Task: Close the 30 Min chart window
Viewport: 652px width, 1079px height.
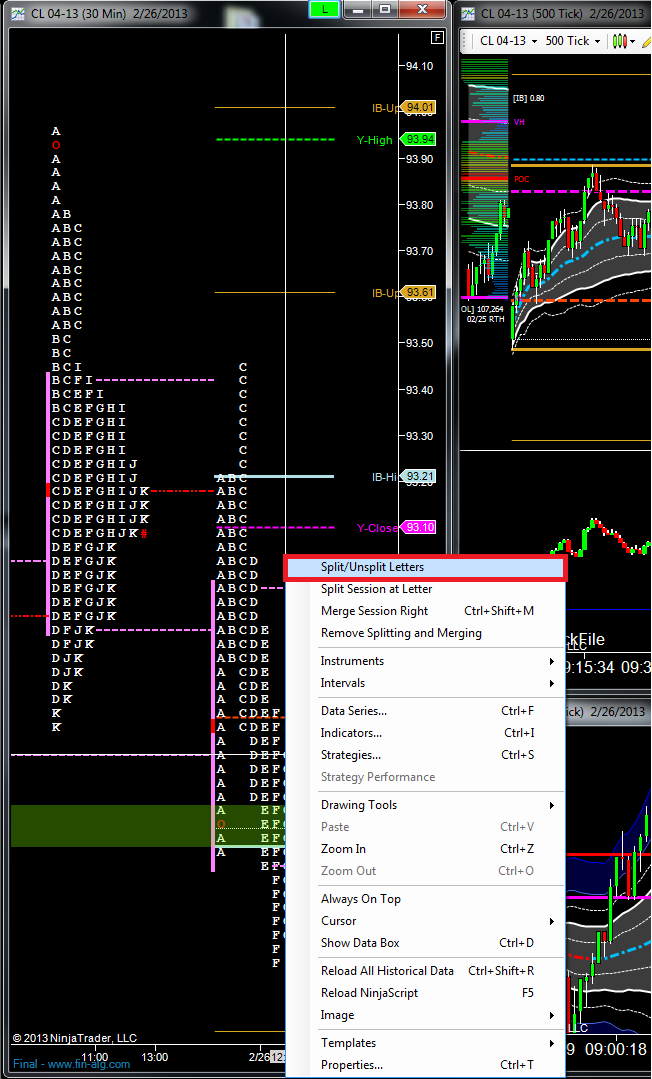Action: (422, 10)
